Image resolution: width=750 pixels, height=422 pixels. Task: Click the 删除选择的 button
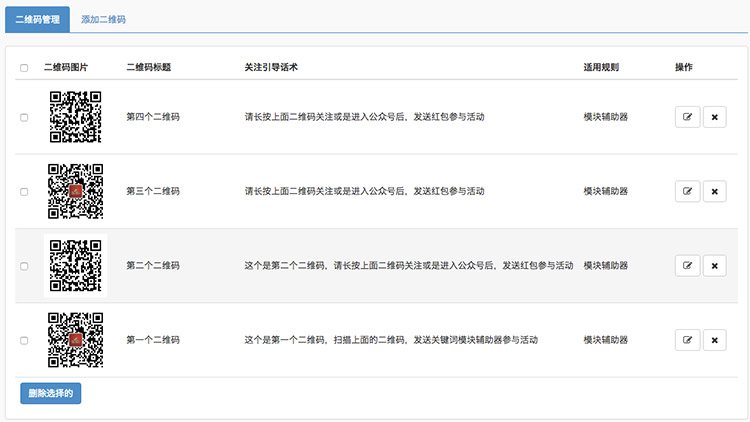(x=51, y=393)
